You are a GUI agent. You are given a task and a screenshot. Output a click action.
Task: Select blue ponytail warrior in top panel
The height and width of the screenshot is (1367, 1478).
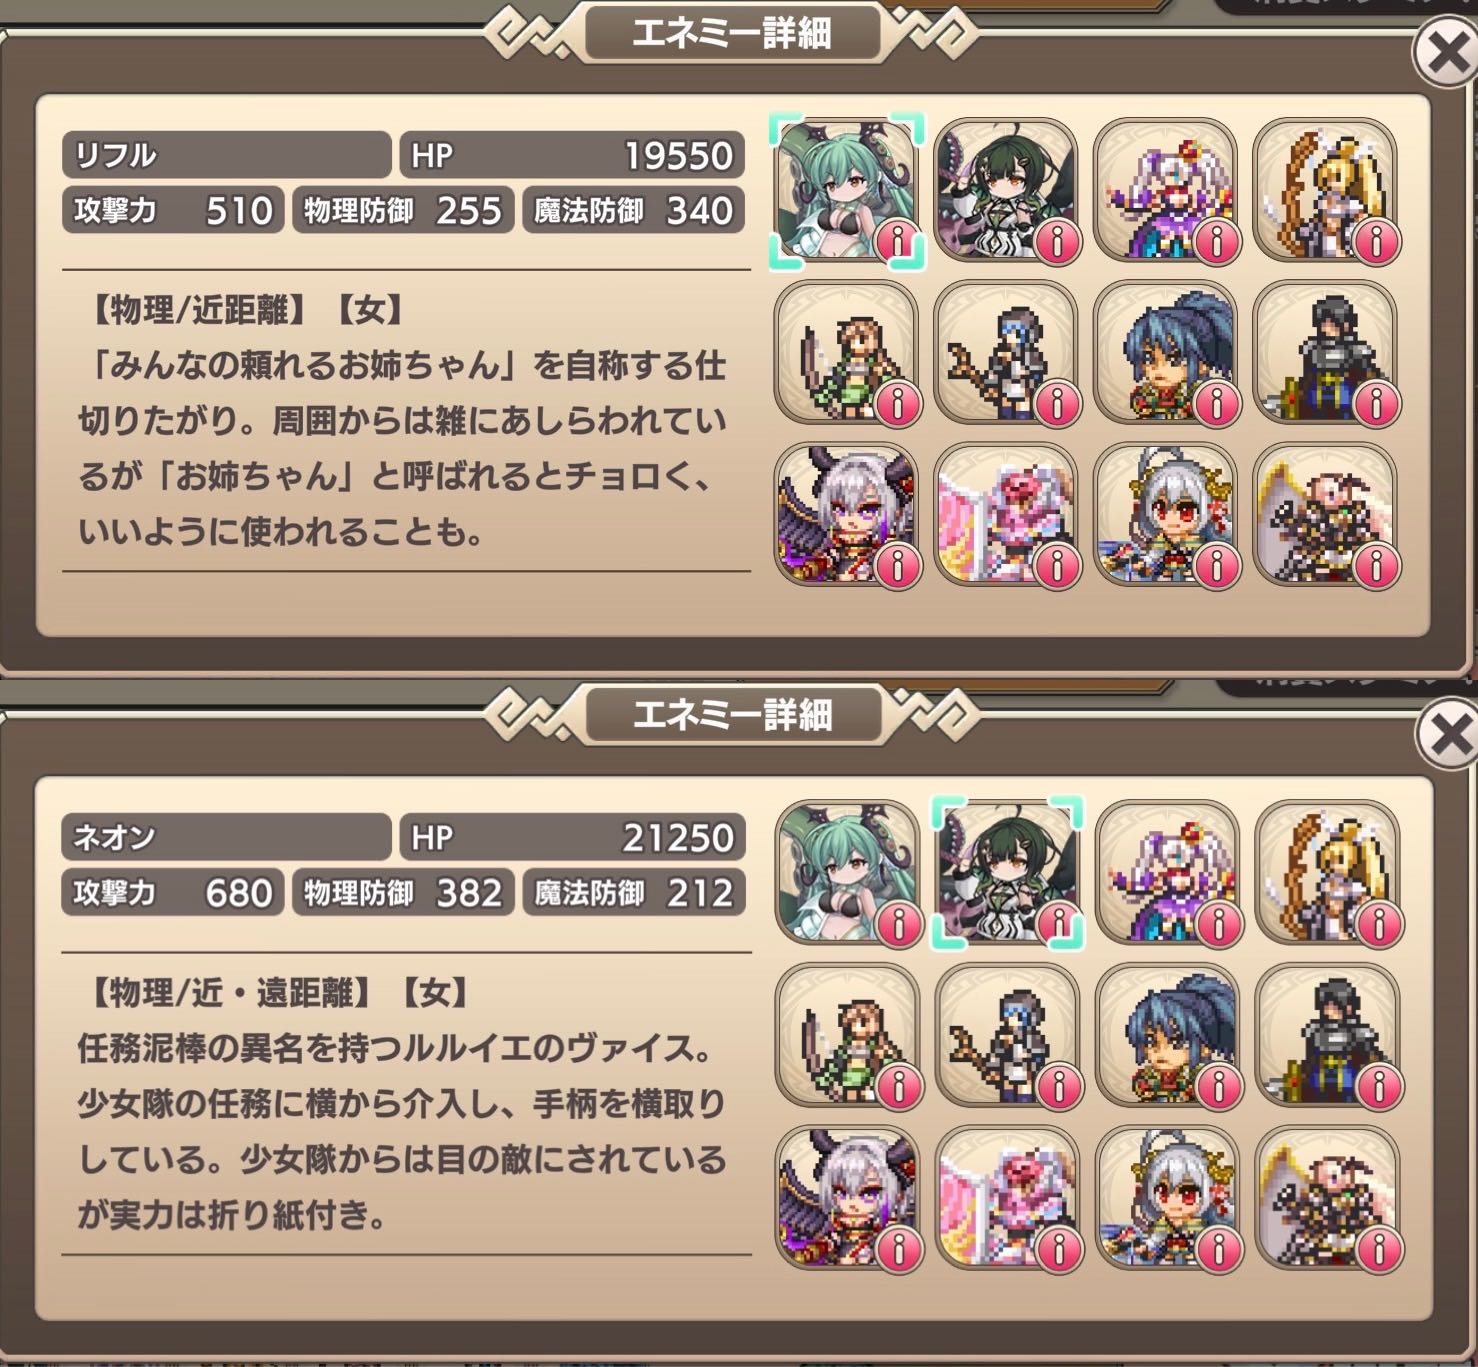click(x=1165, y=353)
